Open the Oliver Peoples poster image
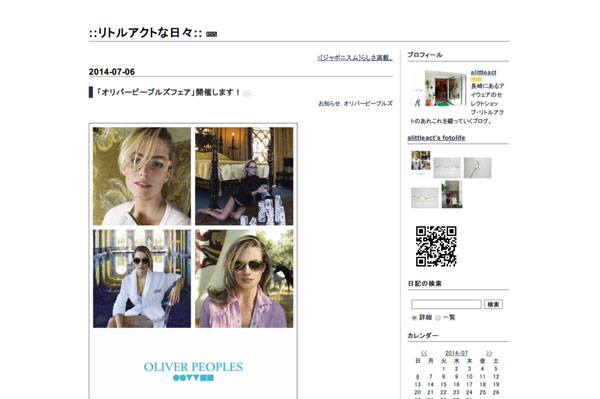 193,261
